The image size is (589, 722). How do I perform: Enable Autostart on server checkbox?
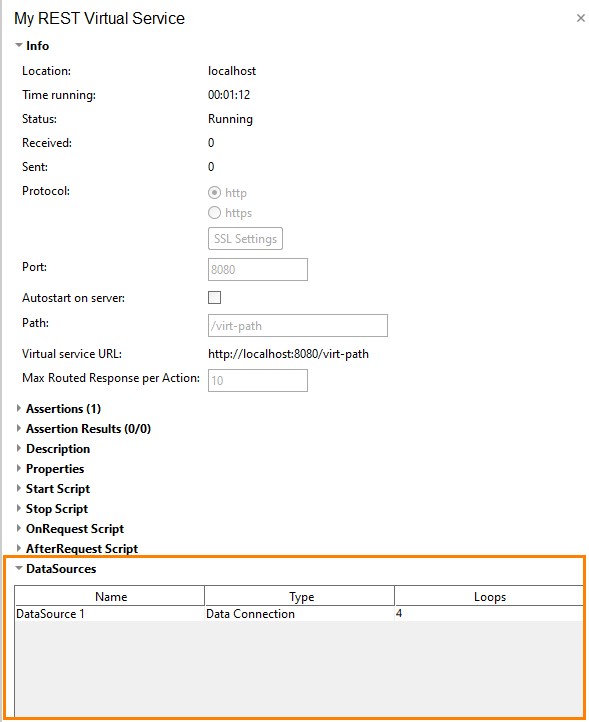pyautogui.click(x=214, y=297)
